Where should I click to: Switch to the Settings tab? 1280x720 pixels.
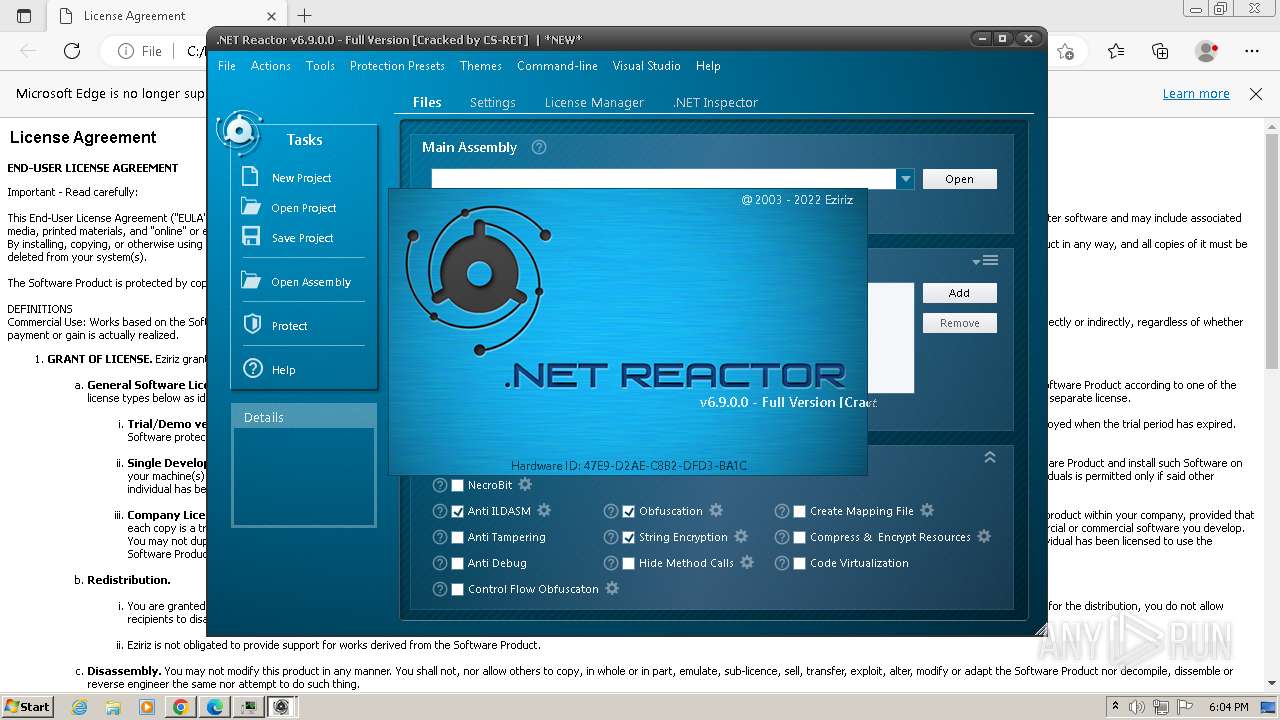(493, 102)
